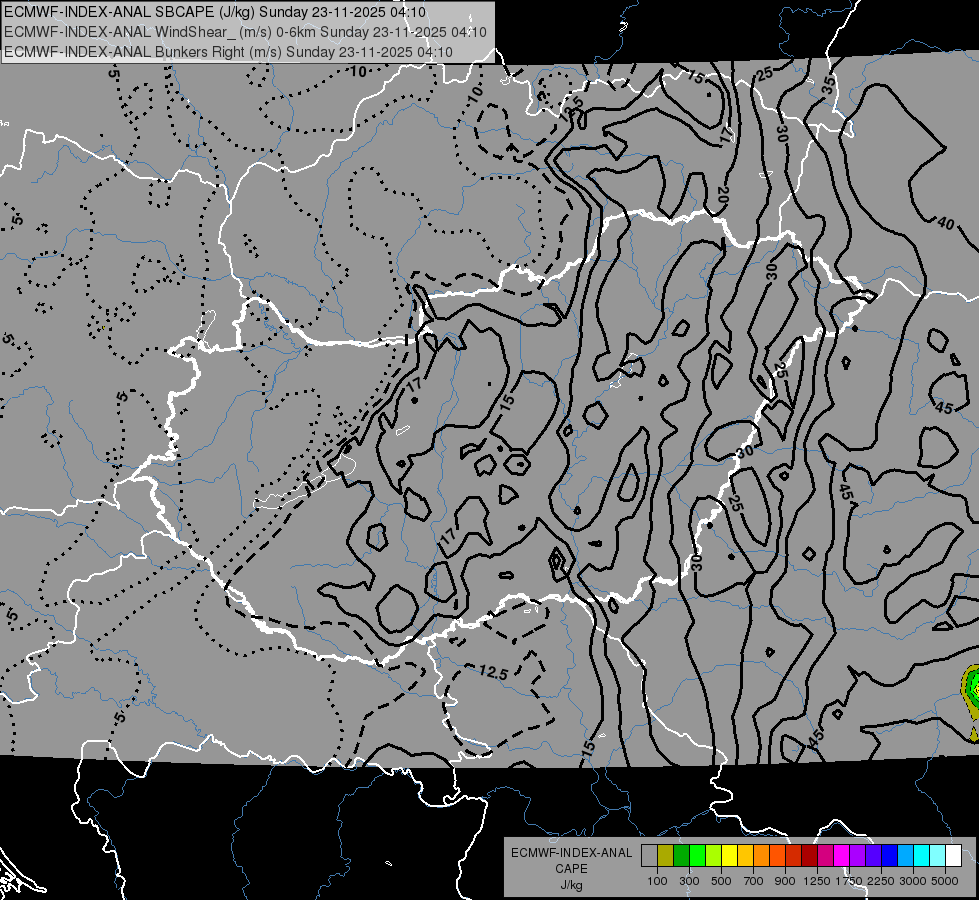
Task: Click the legend value 2250
Action: pyautogui.click(x=880, y=881)
